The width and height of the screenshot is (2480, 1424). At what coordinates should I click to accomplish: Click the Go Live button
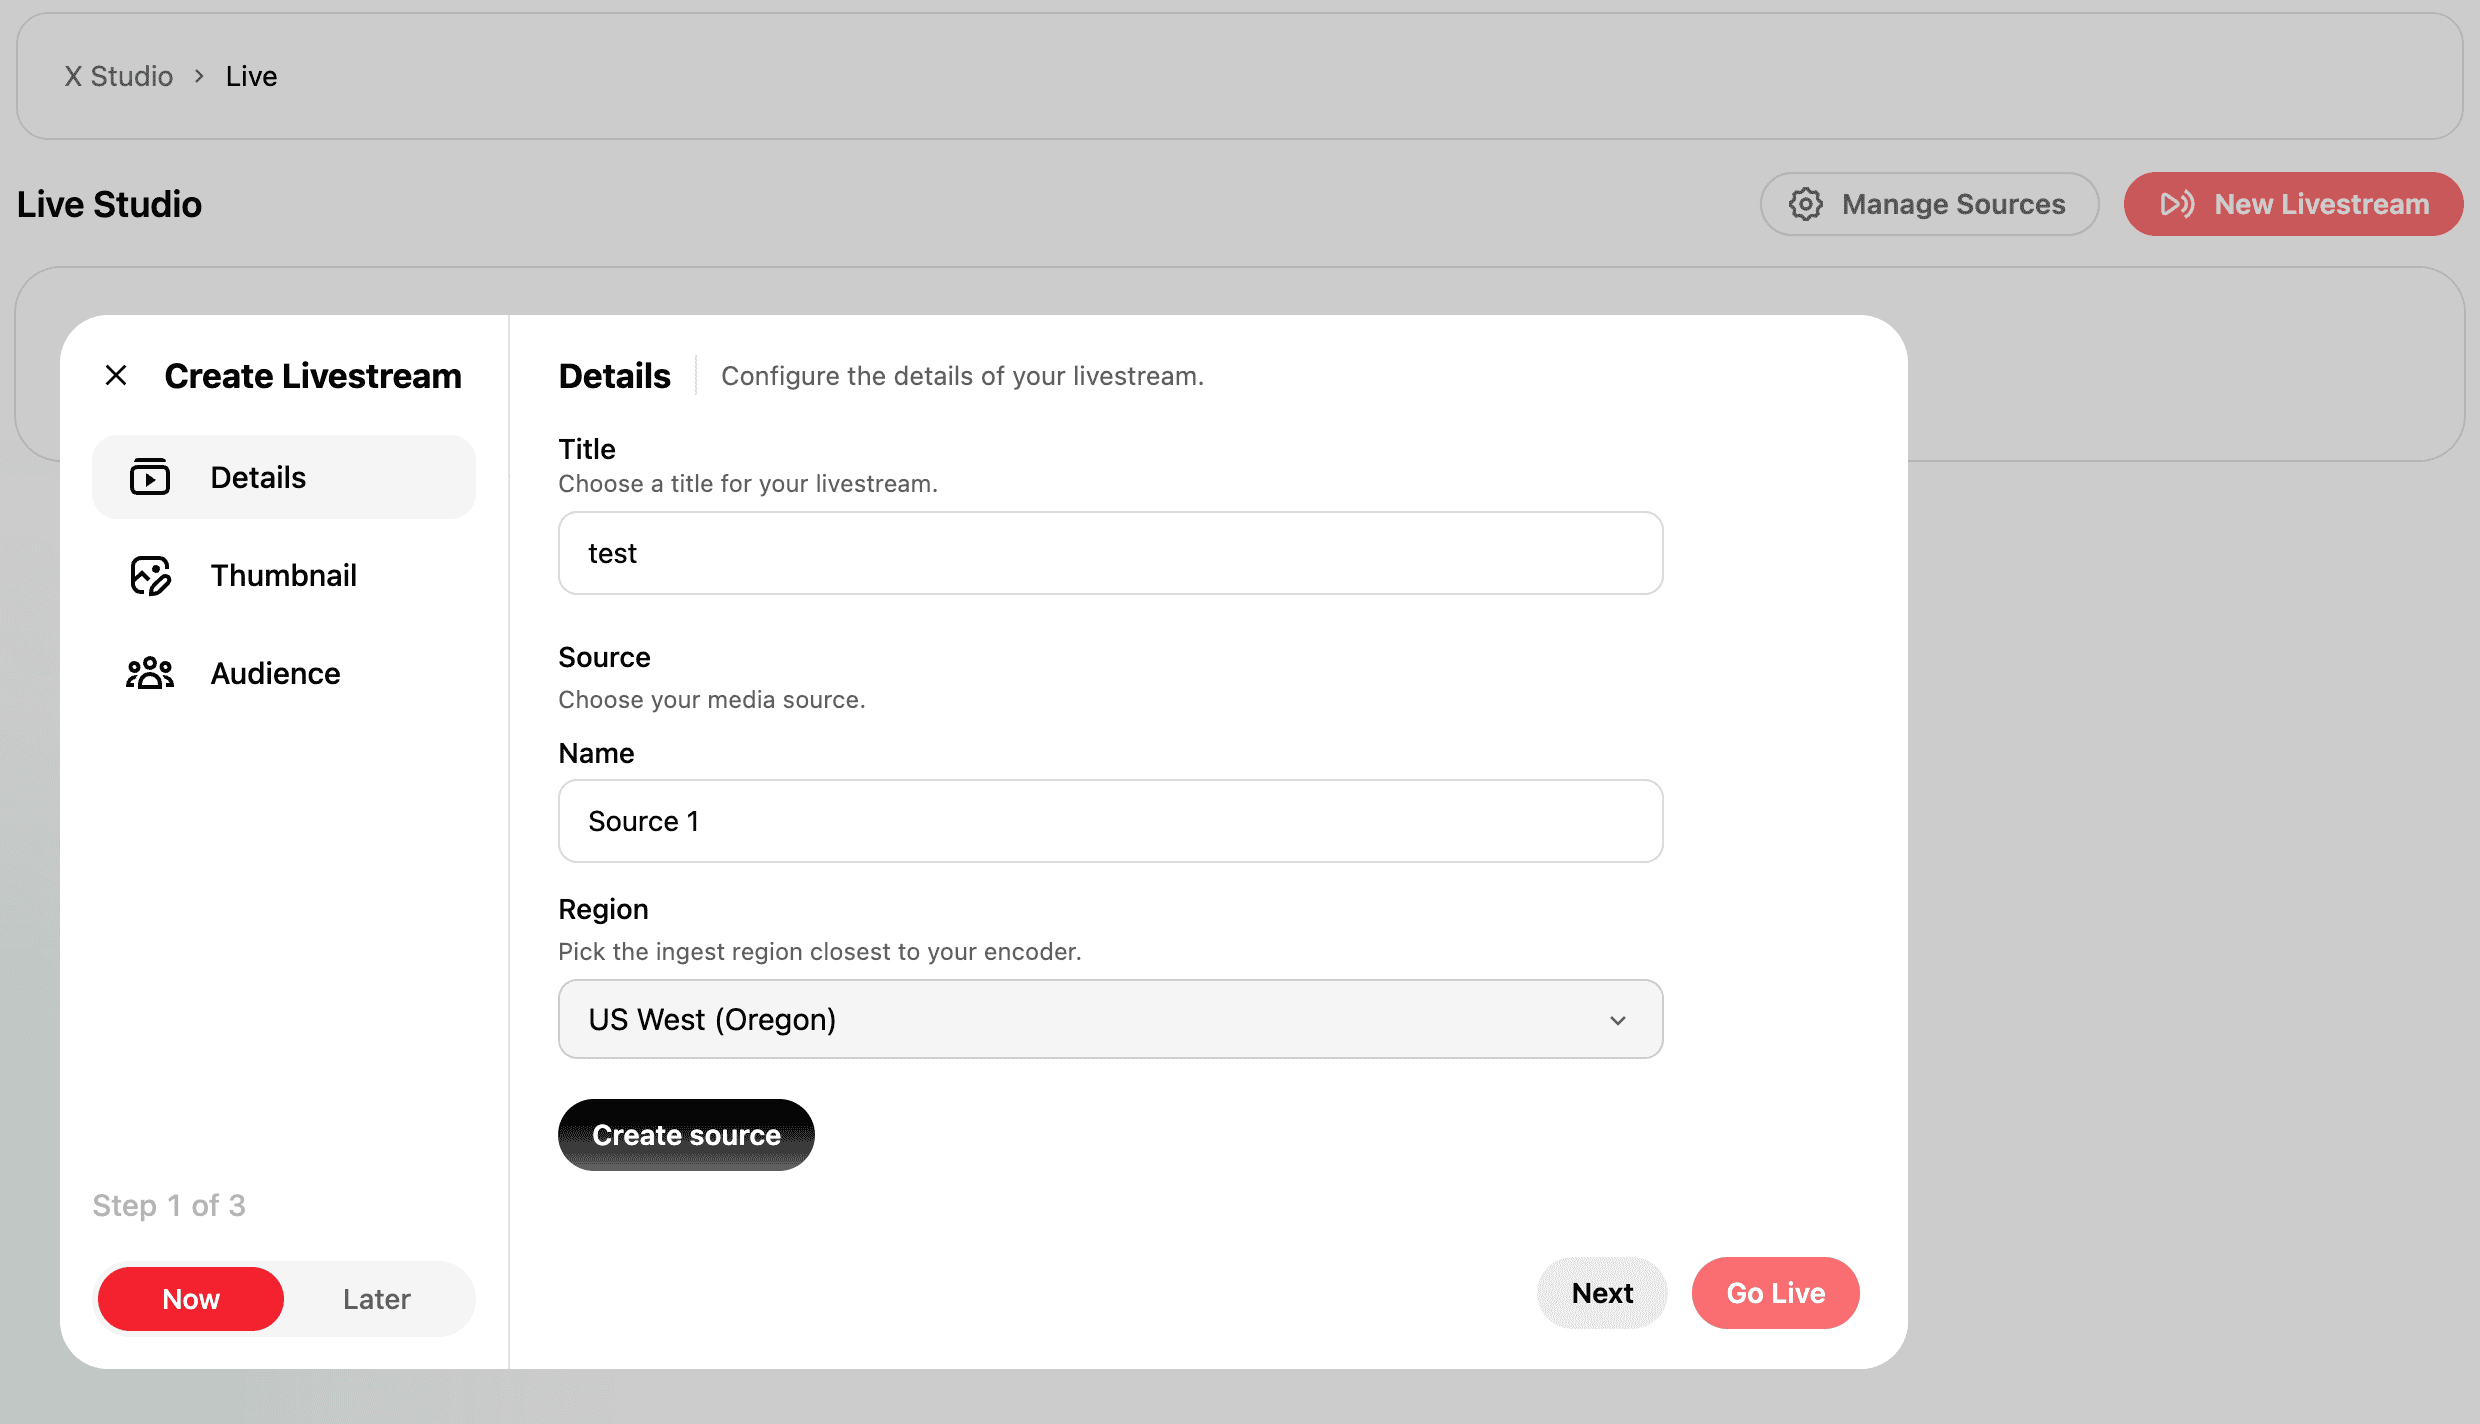(1776, 1293)
